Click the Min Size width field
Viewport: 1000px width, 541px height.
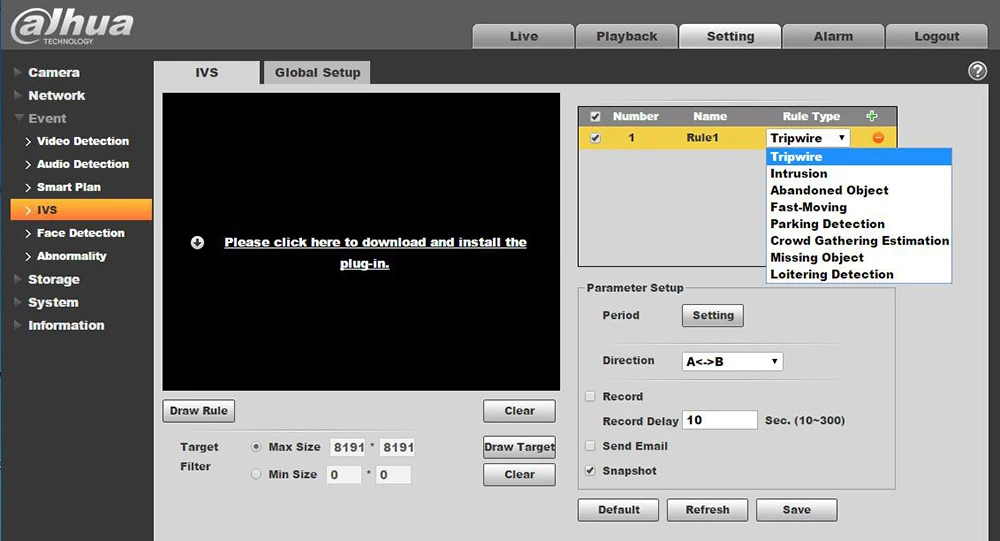pos(344,475)
